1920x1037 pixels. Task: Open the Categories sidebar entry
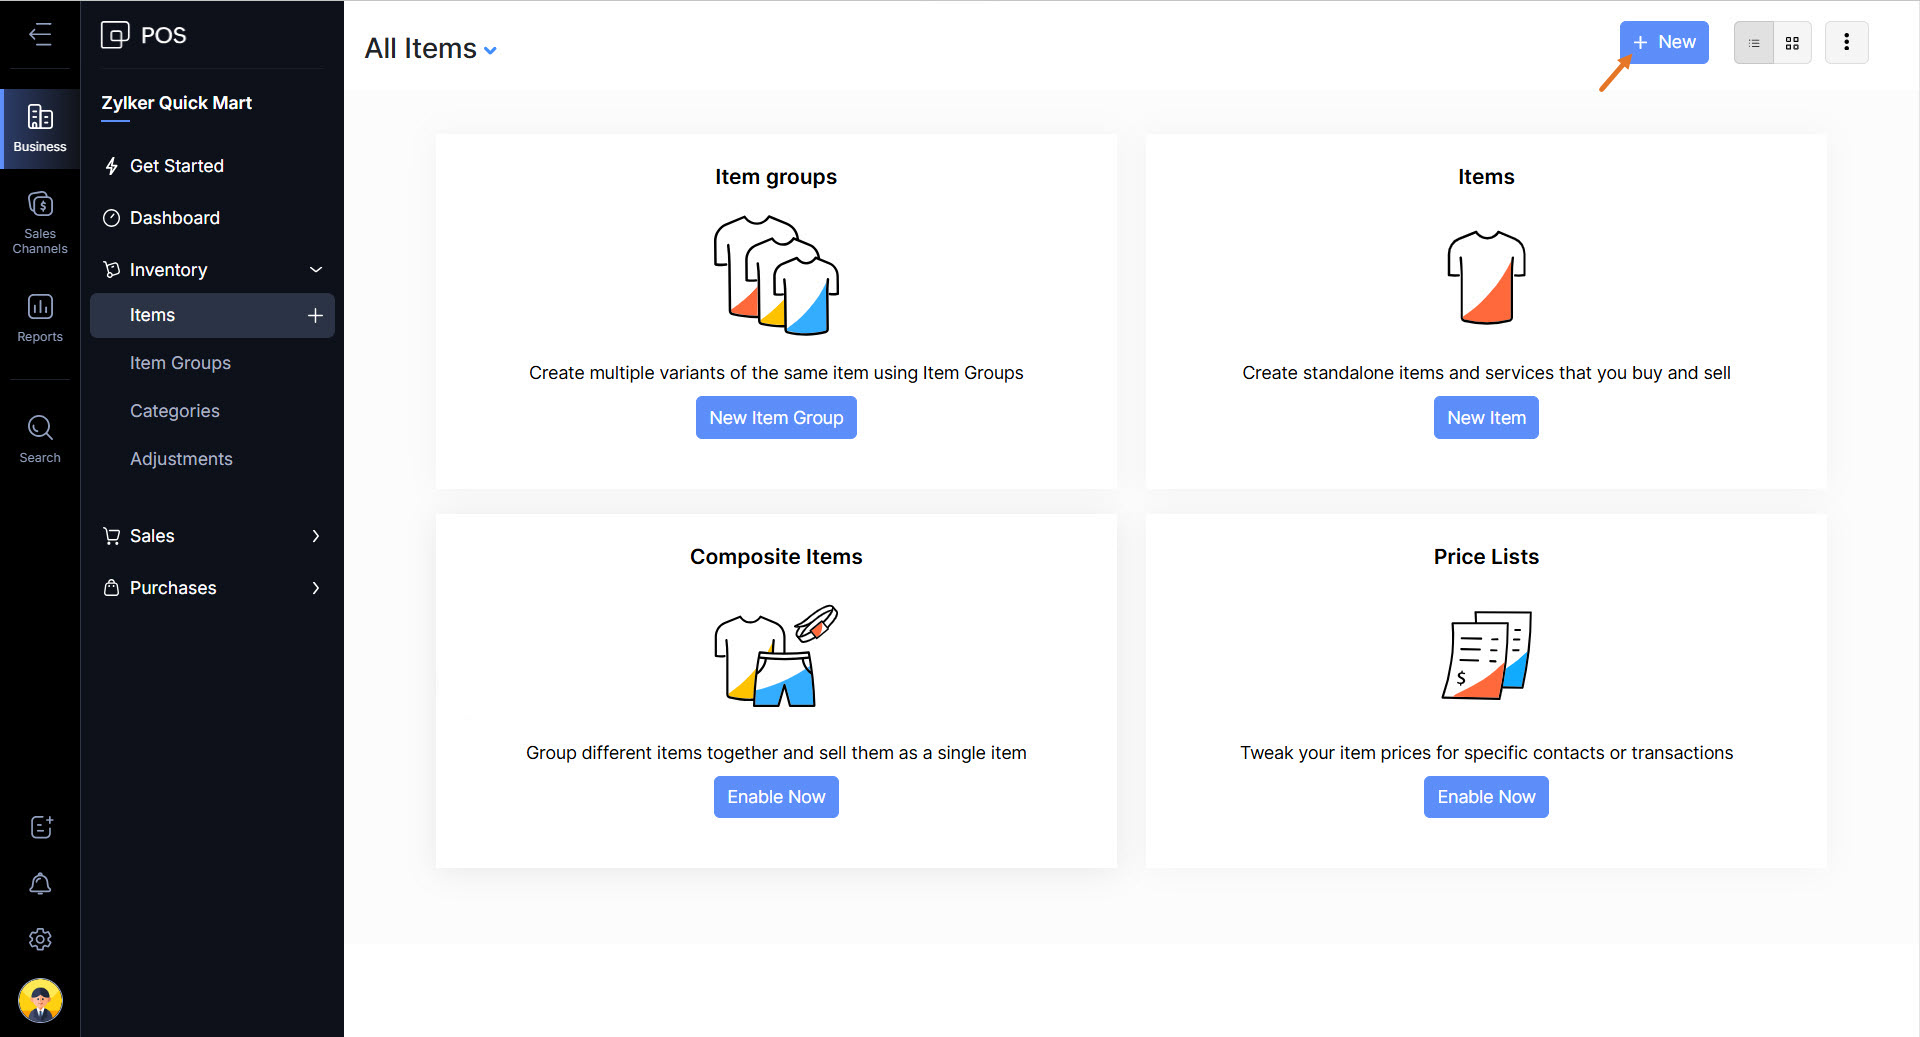click(175, 411)
